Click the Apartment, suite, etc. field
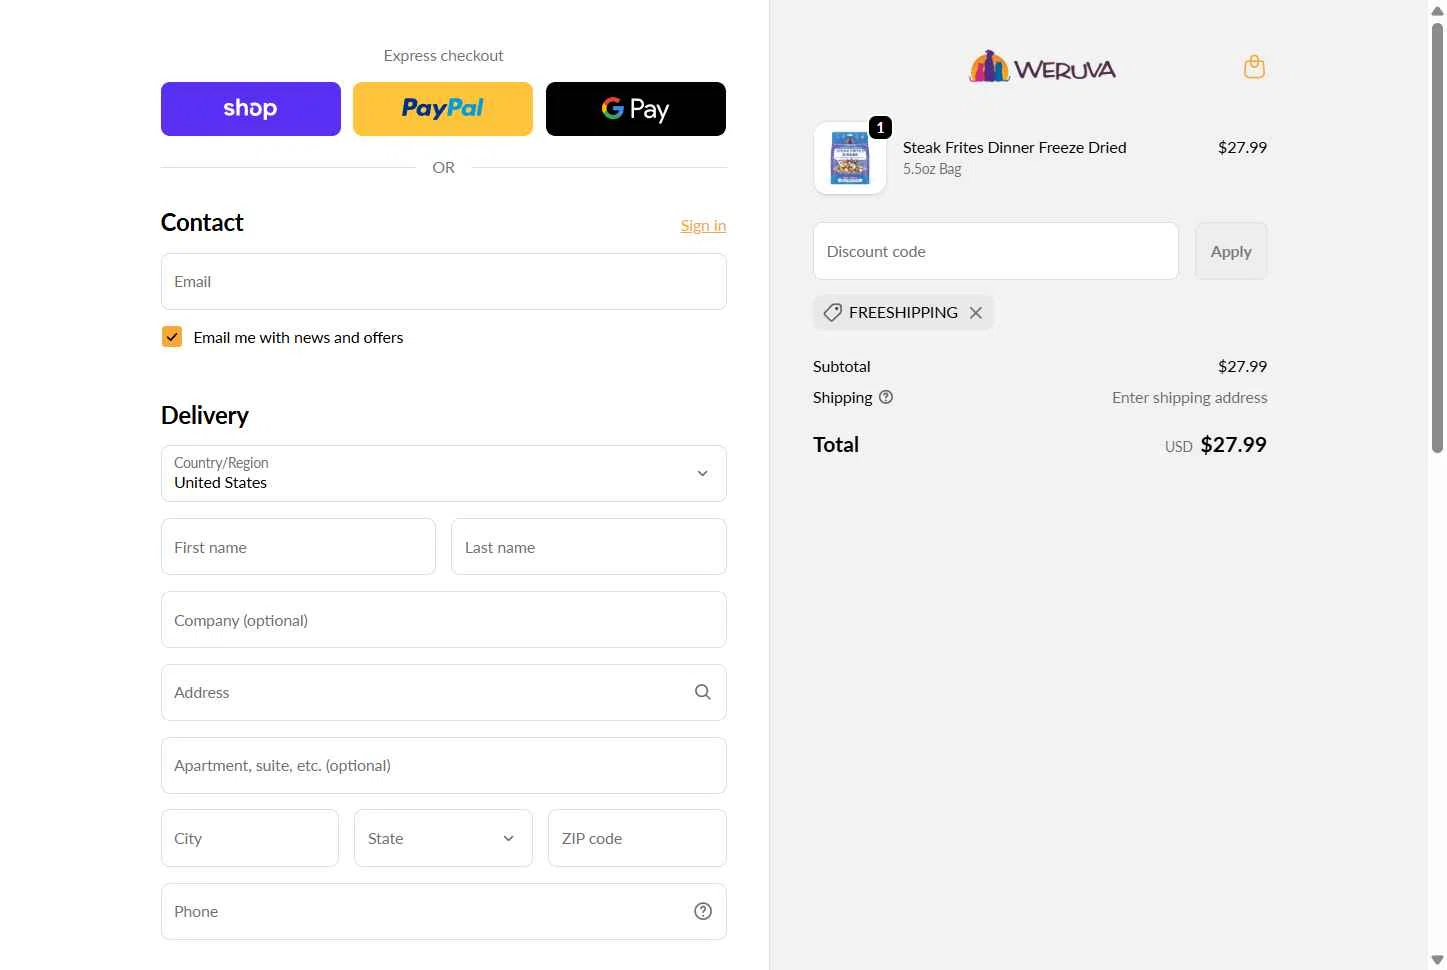 [x=444, y=765]
